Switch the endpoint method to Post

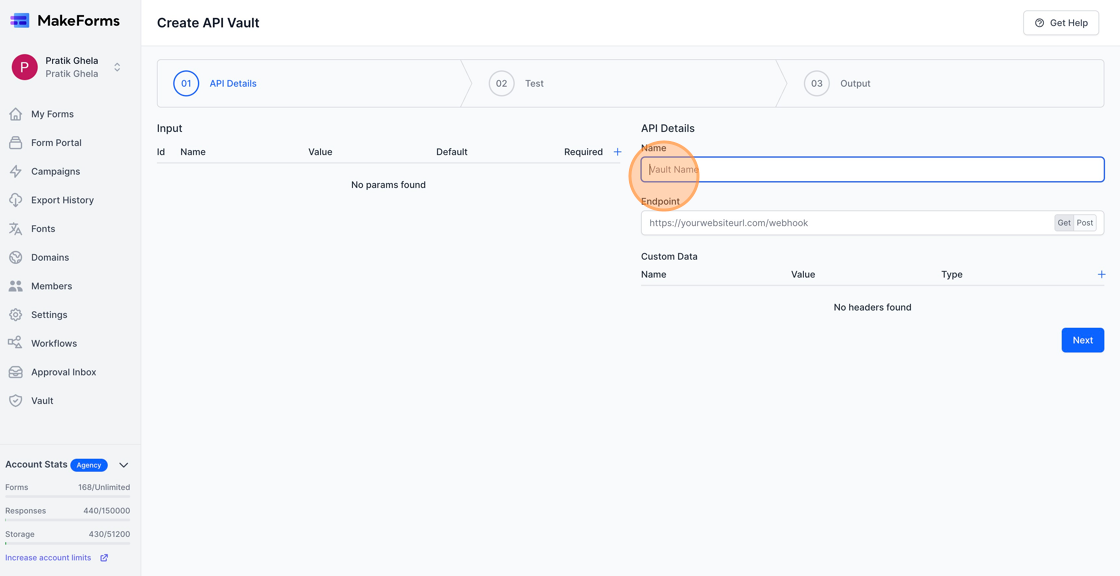coord(1085,222)
